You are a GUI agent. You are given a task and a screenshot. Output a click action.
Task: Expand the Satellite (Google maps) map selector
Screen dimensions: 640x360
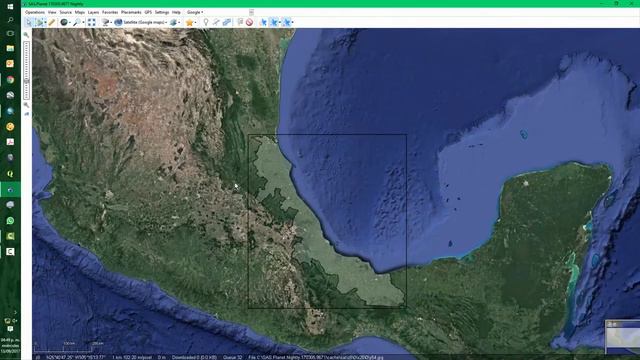tap(141, 22)
